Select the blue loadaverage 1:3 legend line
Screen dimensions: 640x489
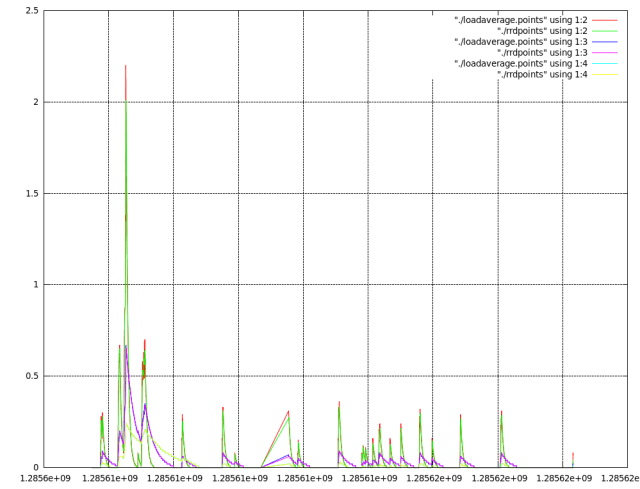606,42
